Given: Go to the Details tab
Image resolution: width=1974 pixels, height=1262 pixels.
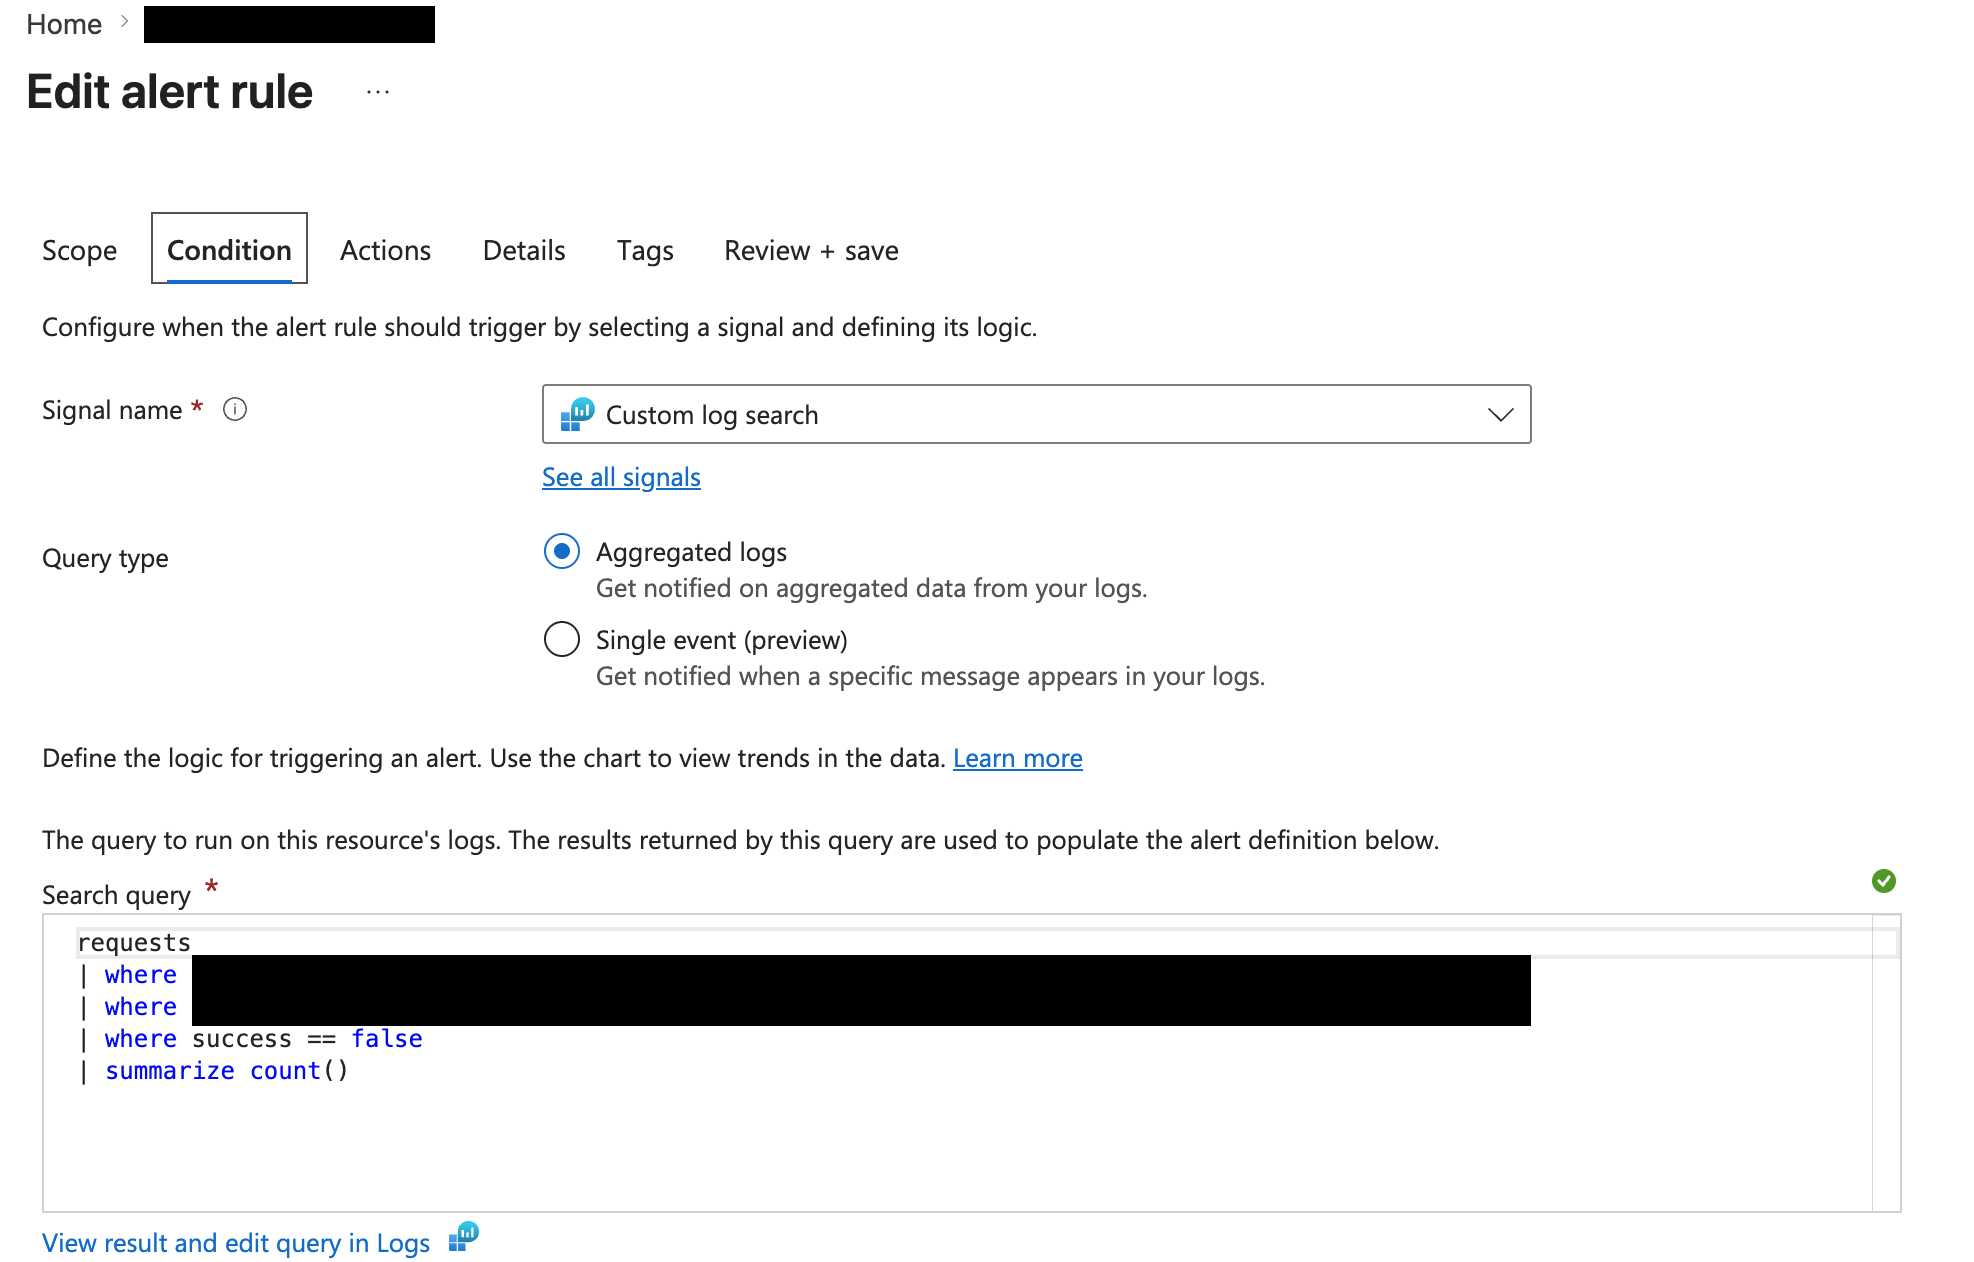Looking at the screenshot, I should point(524,250).
